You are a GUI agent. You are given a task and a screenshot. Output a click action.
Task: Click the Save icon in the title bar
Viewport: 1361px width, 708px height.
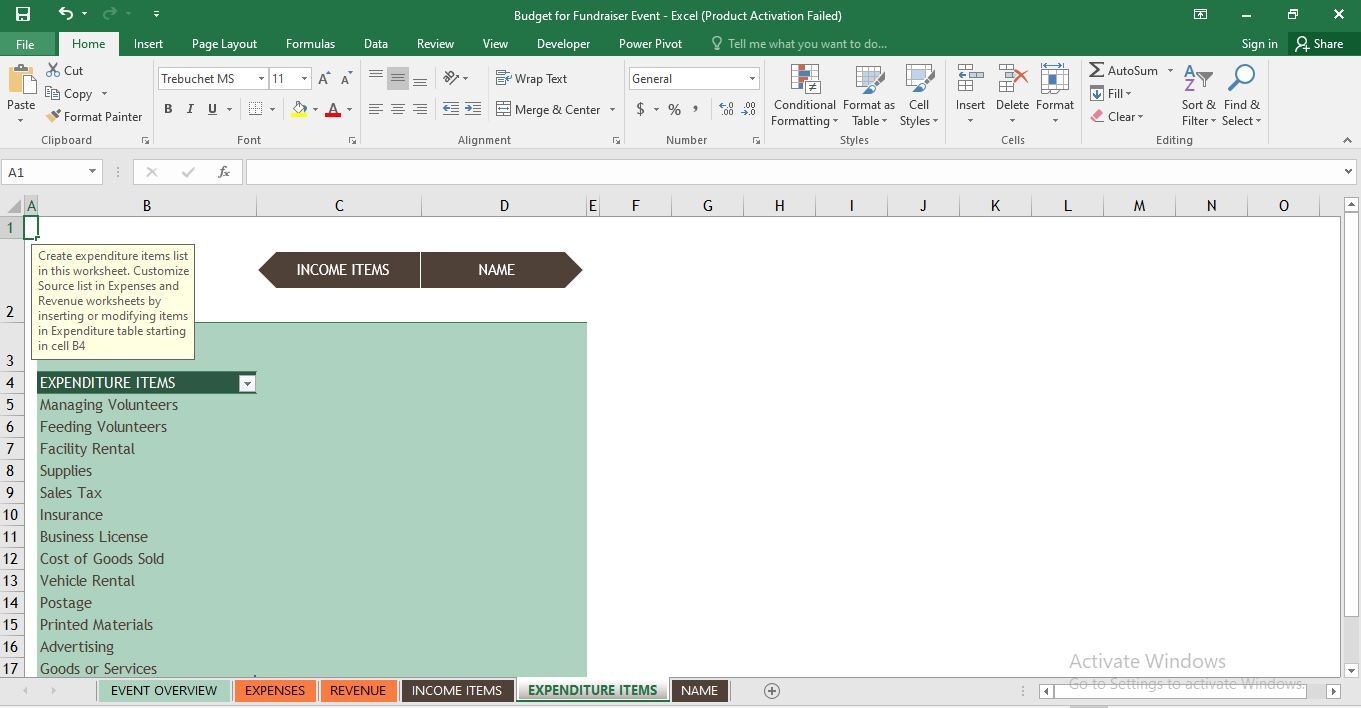point(22,14)
